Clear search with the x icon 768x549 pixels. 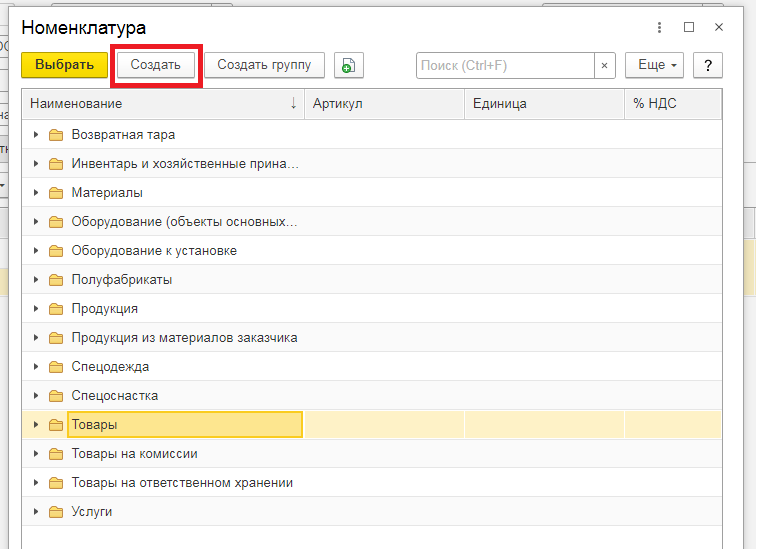point(604,65)
